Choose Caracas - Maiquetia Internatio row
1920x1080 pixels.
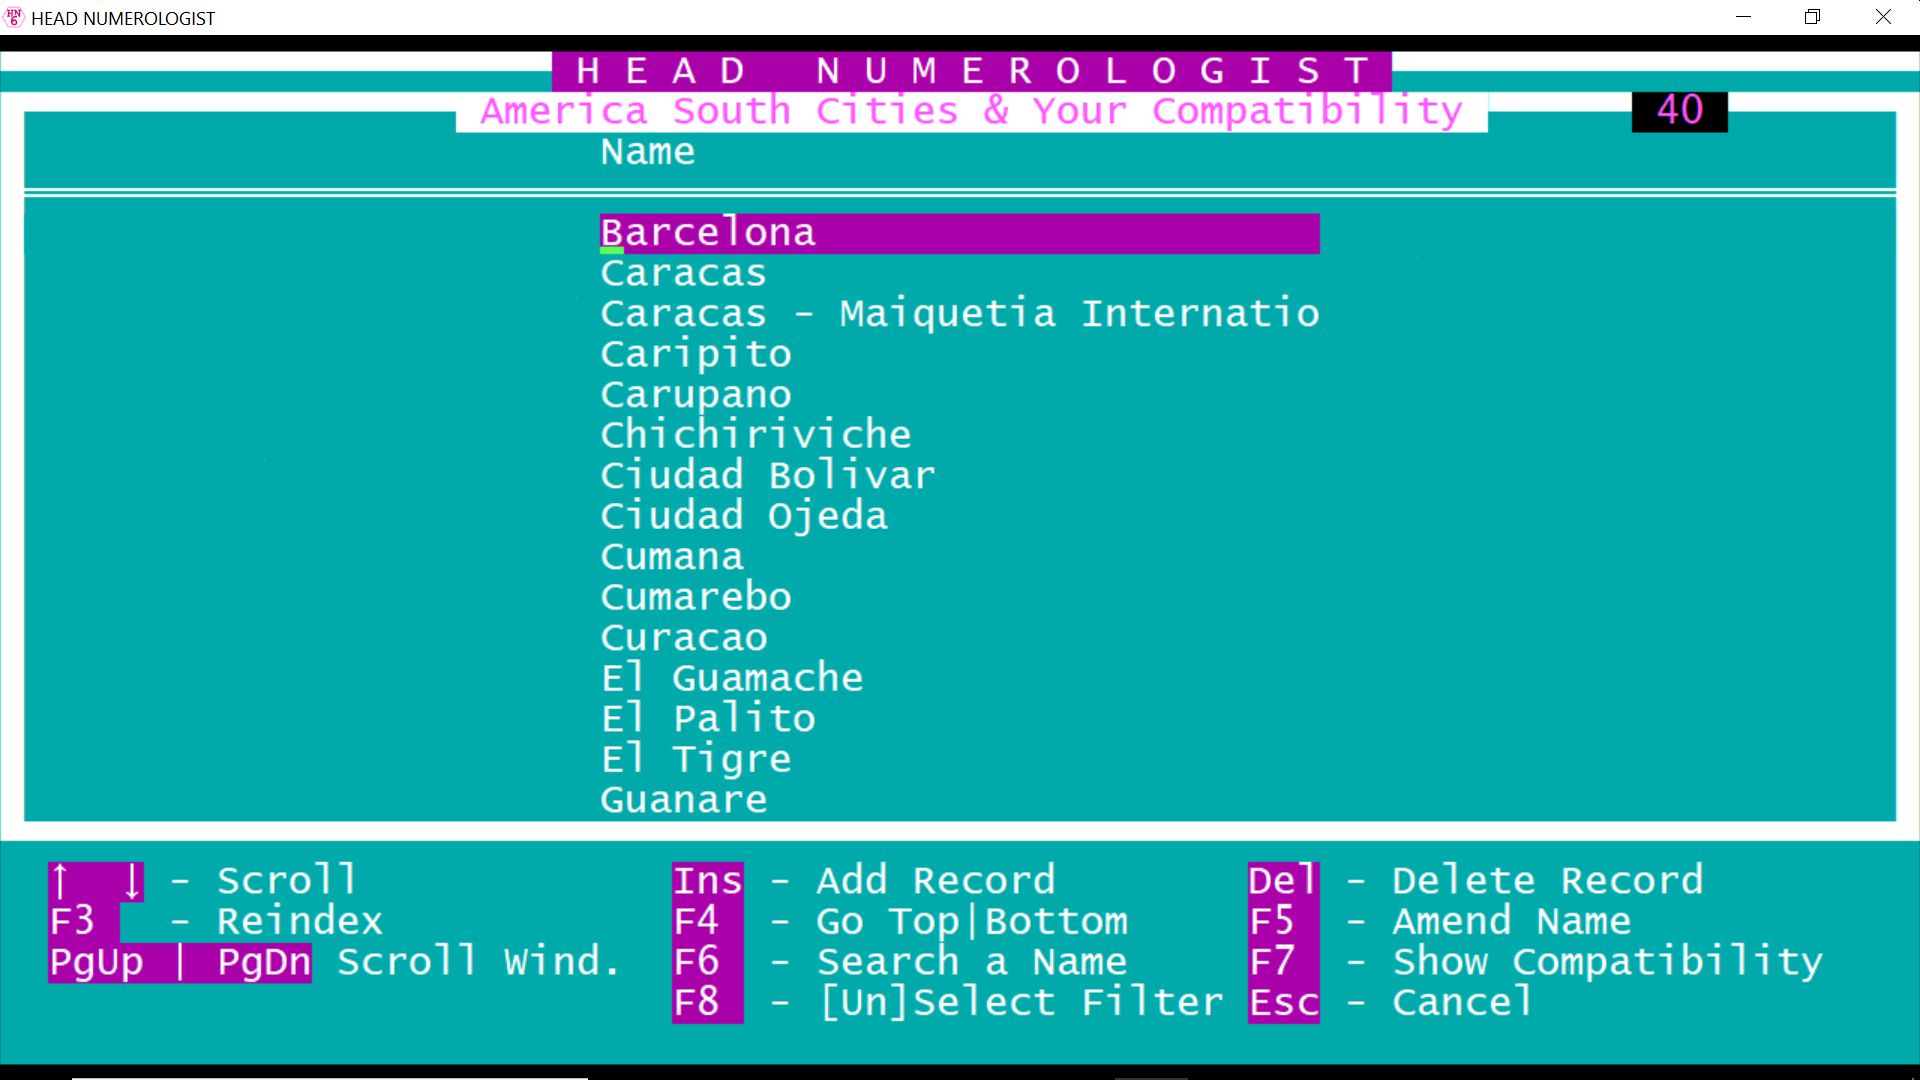tap(959, 314)
